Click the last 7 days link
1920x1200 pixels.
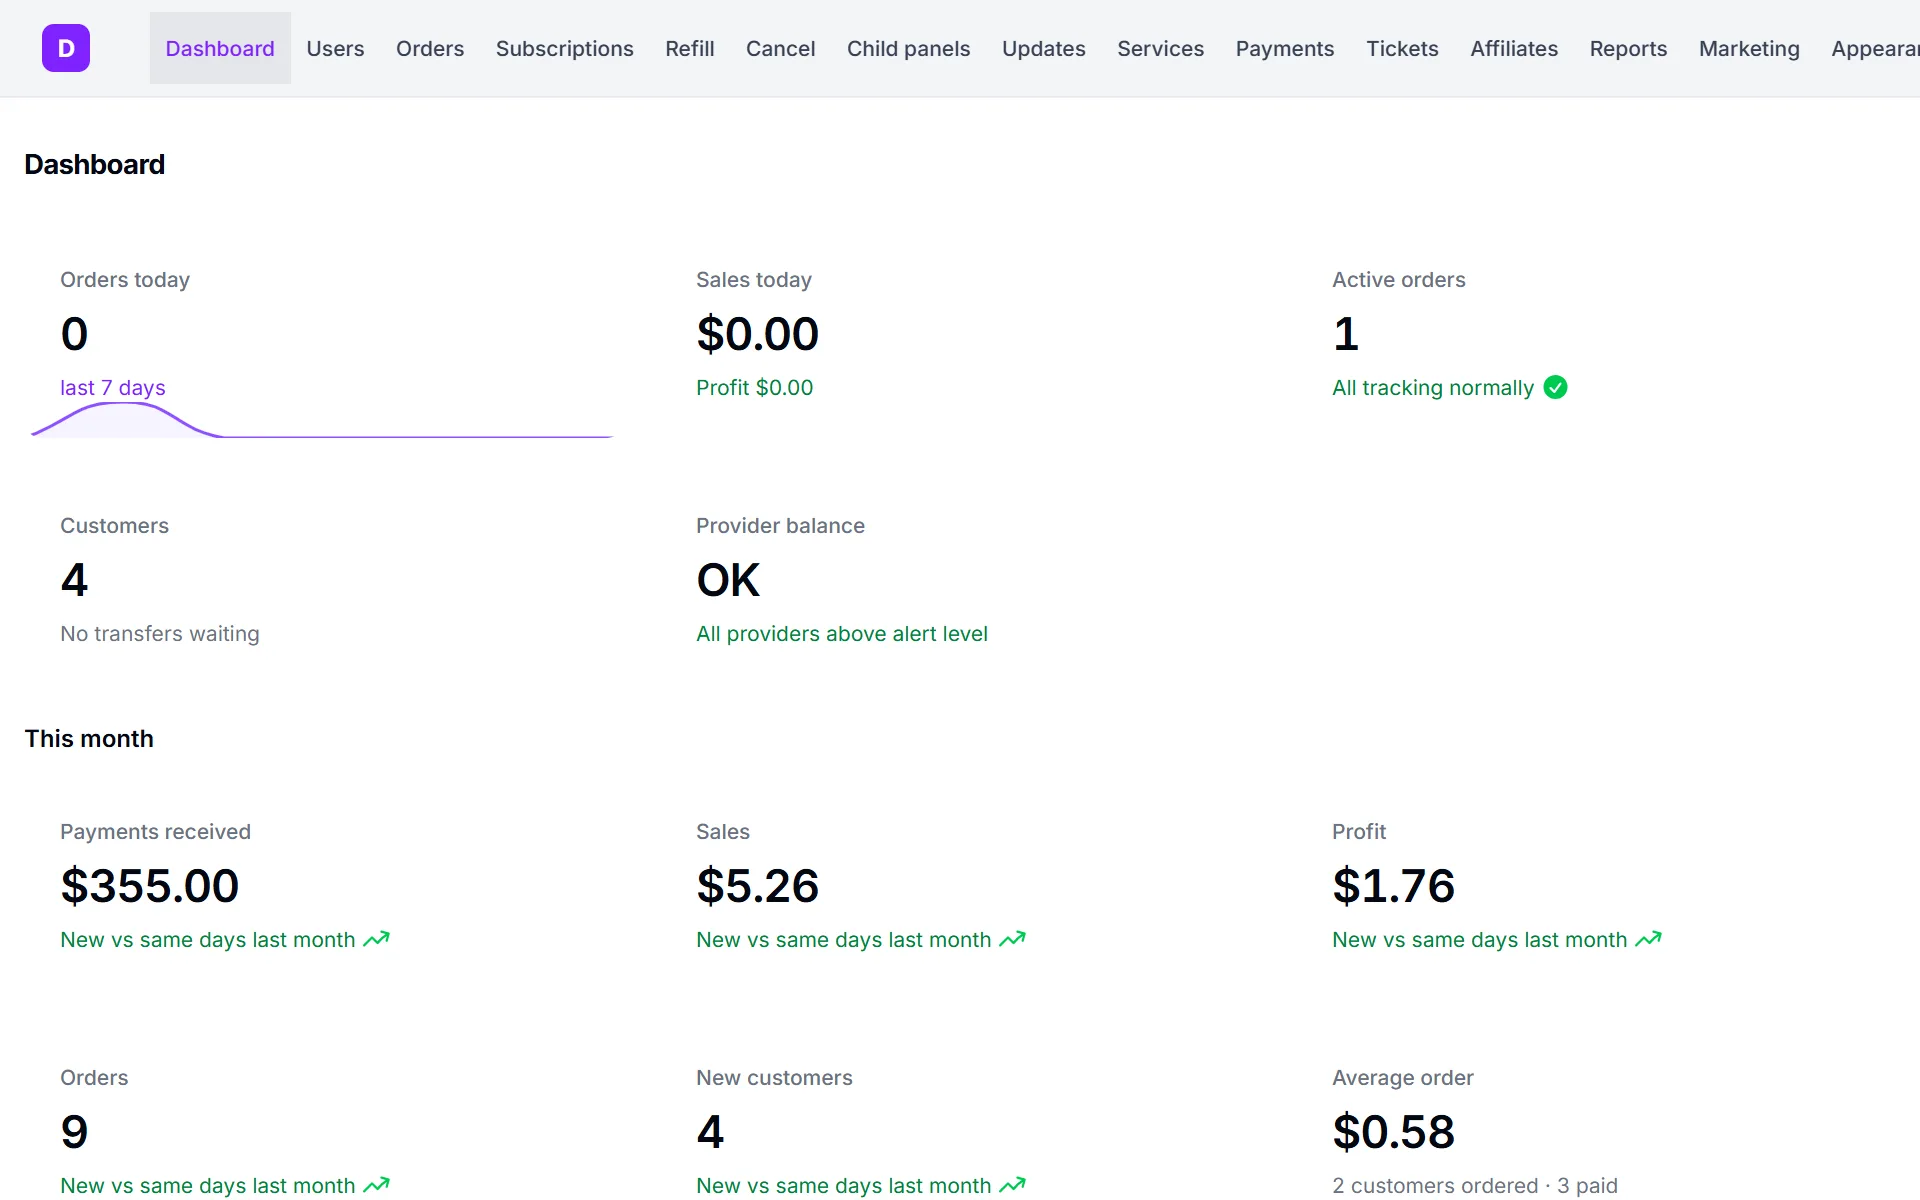coord(113,387)
